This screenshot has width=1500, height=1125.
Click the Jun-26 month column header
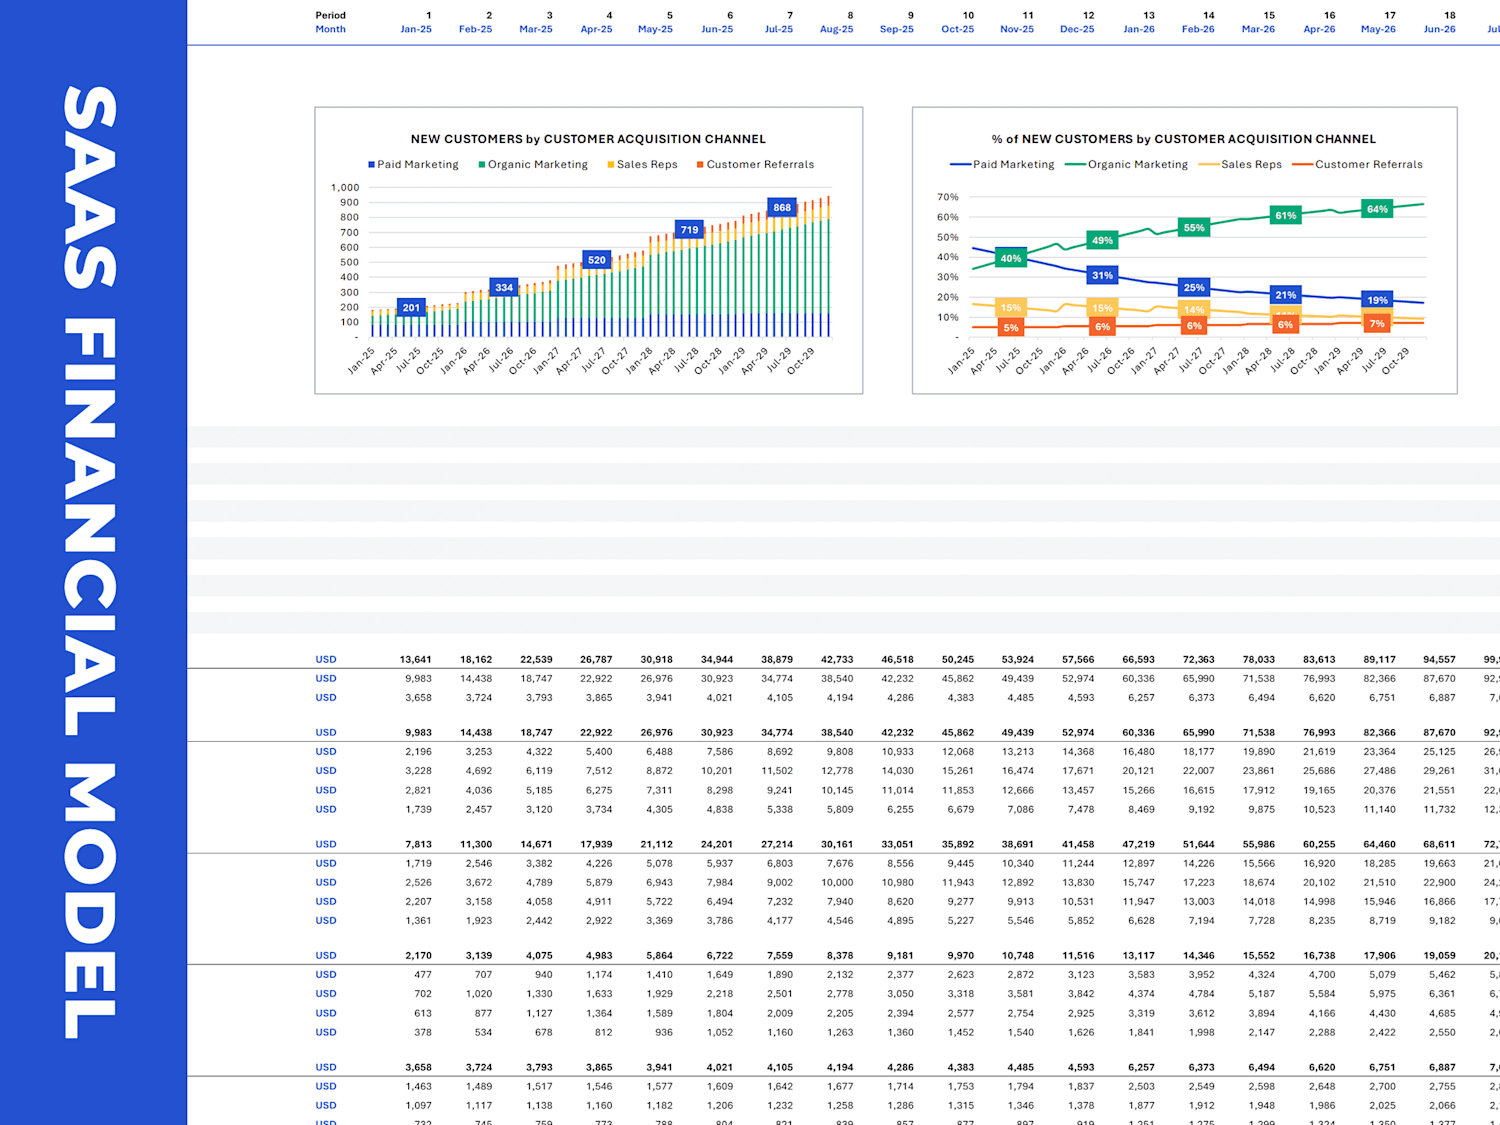click(1439, 30)
